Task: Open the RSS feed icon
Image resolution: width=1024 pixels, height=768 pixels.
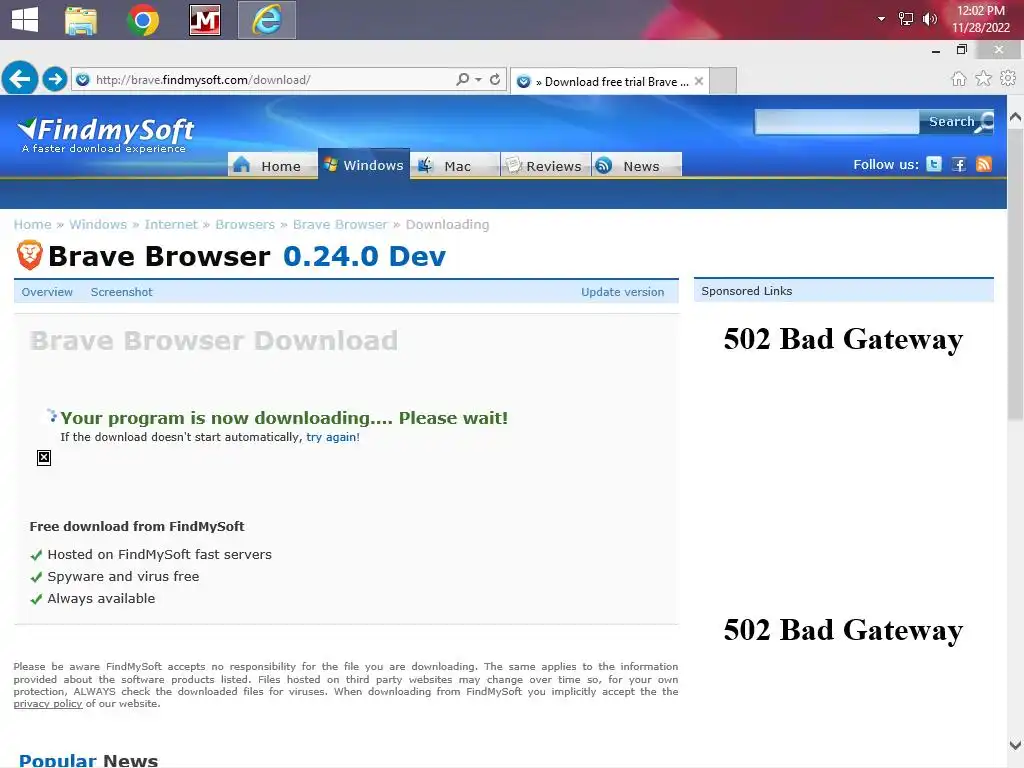Action: [984, 164]
